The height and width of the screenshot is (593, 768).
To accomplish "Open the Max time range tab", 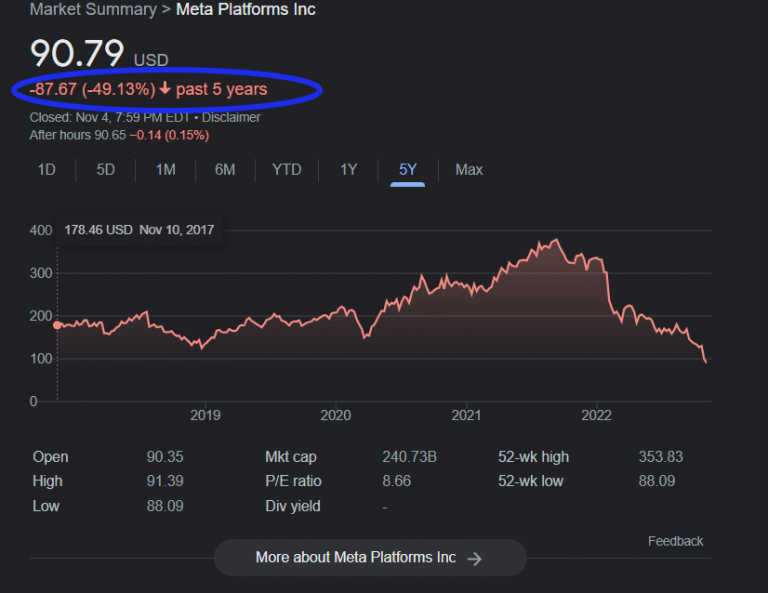I will tap(469, 170).
